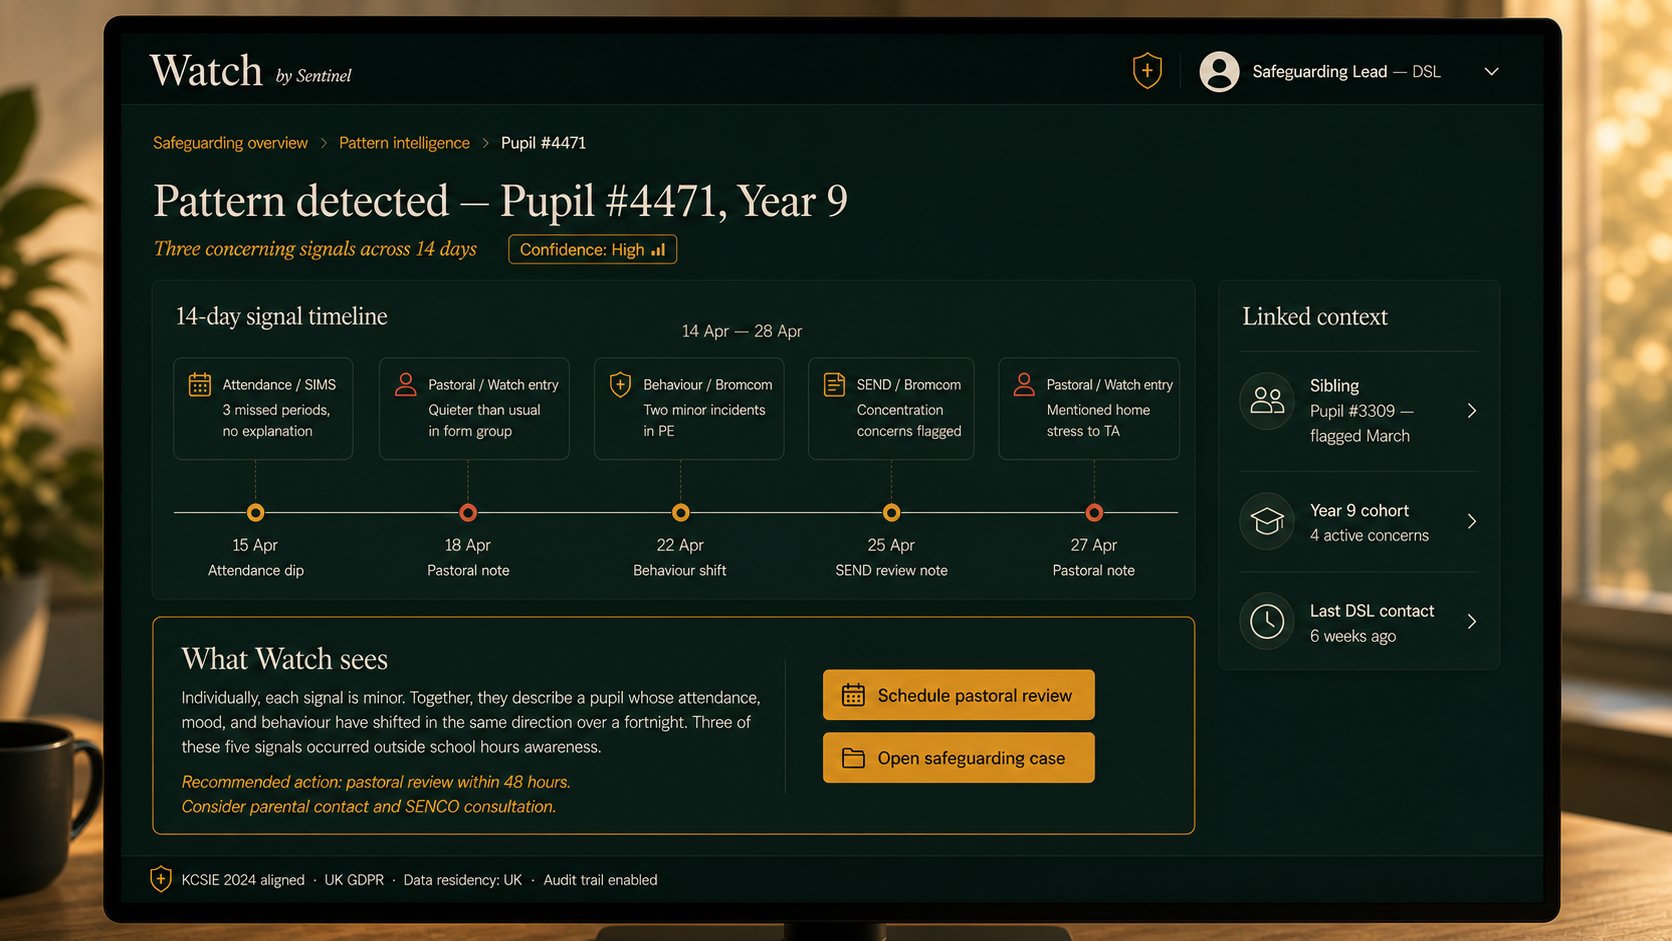Click the Audit trail enabled footer text
This screenshot has width=1672, height=941.
600,880
